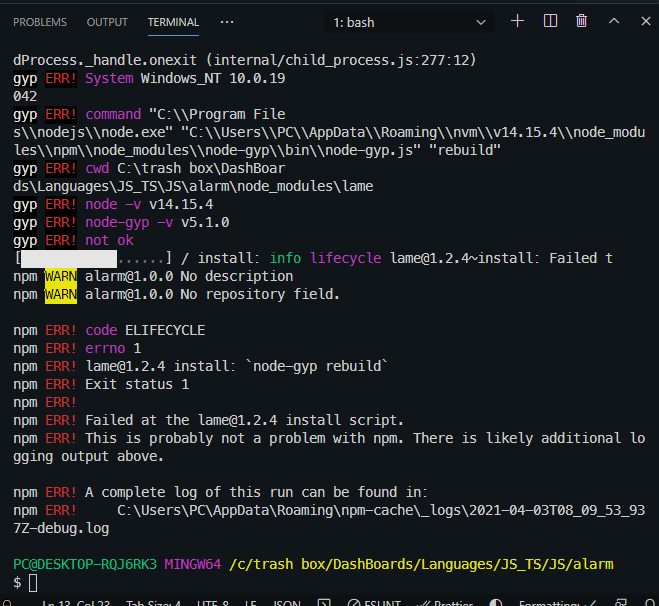Click 'alarm@1.0.0 No description' warning
The width and height of the screenshot is (659, 606).
[x=189, y=277]
